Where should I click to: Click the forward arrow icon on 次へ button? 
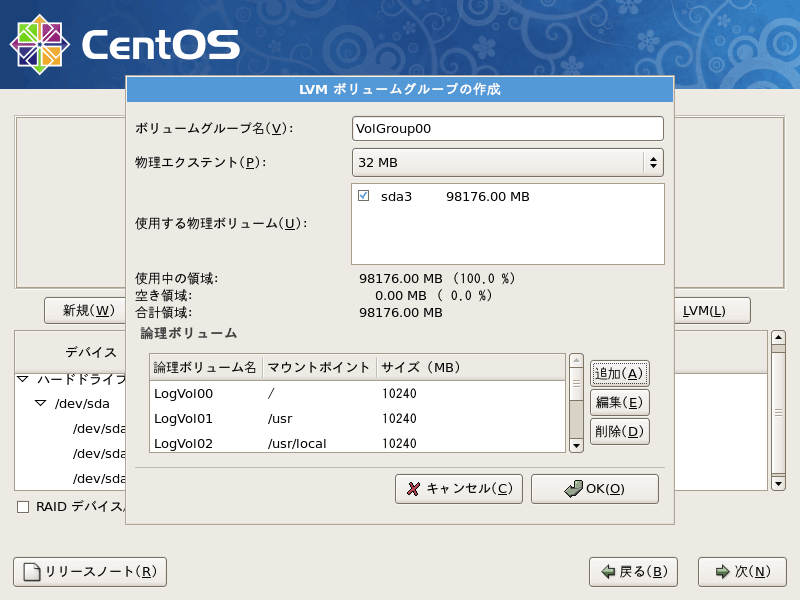(x=722, y=572)
